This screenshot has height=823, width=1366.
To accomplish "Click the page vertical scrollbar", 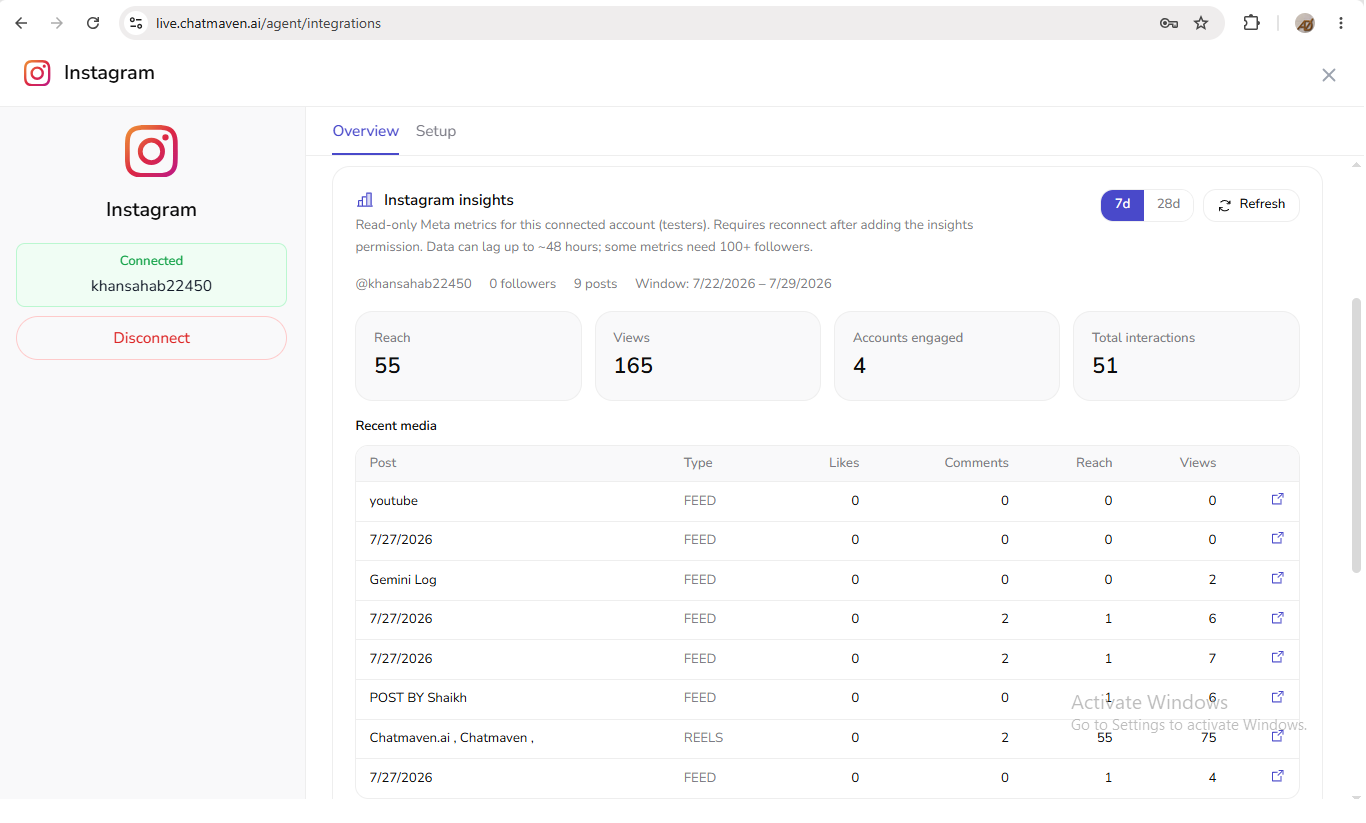I will [x=1357, y=435].
